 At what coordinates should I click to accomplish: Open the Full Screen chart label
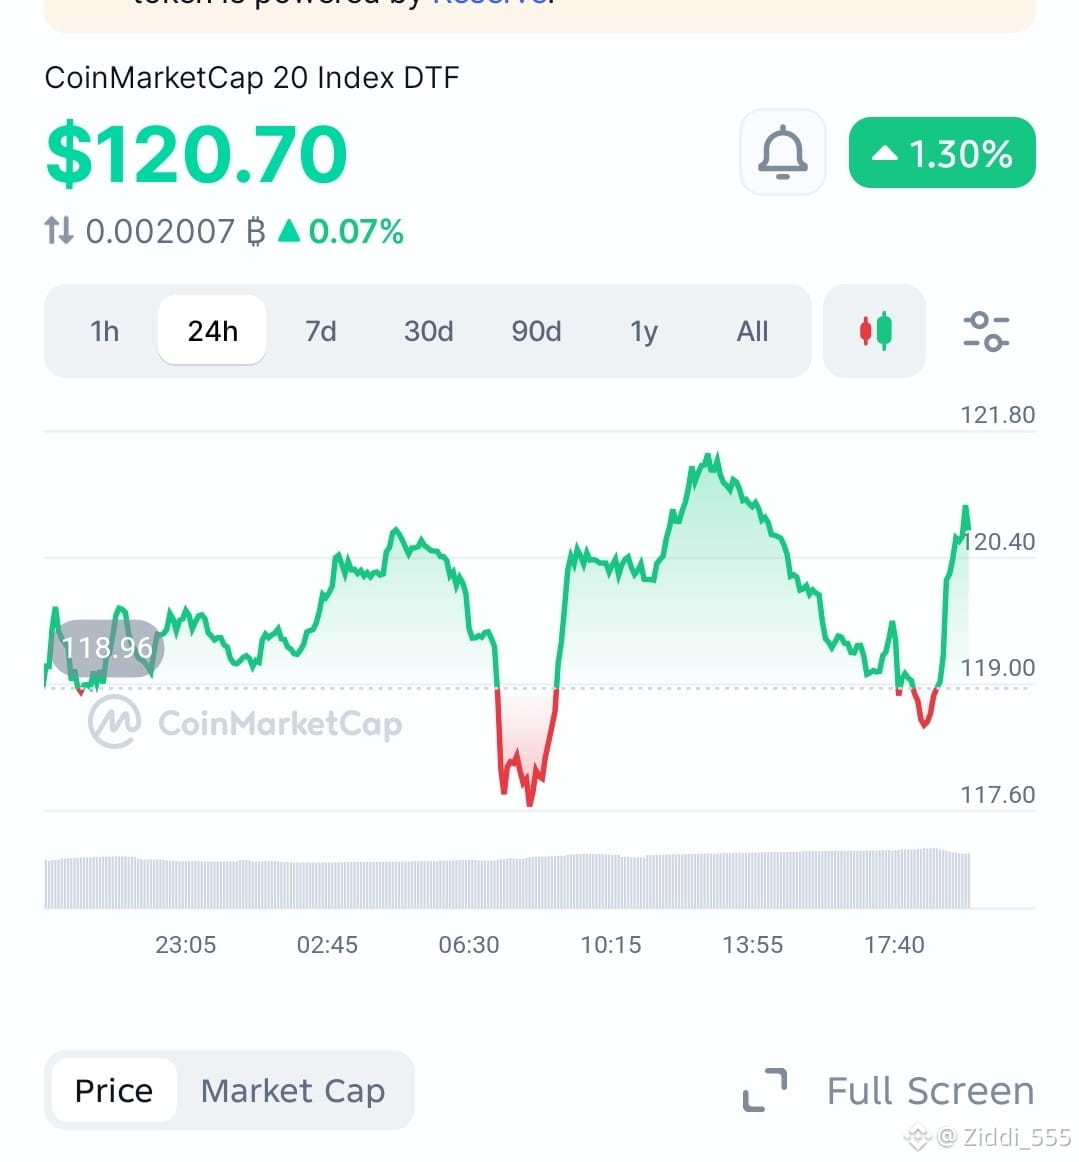coord(930,1090)
